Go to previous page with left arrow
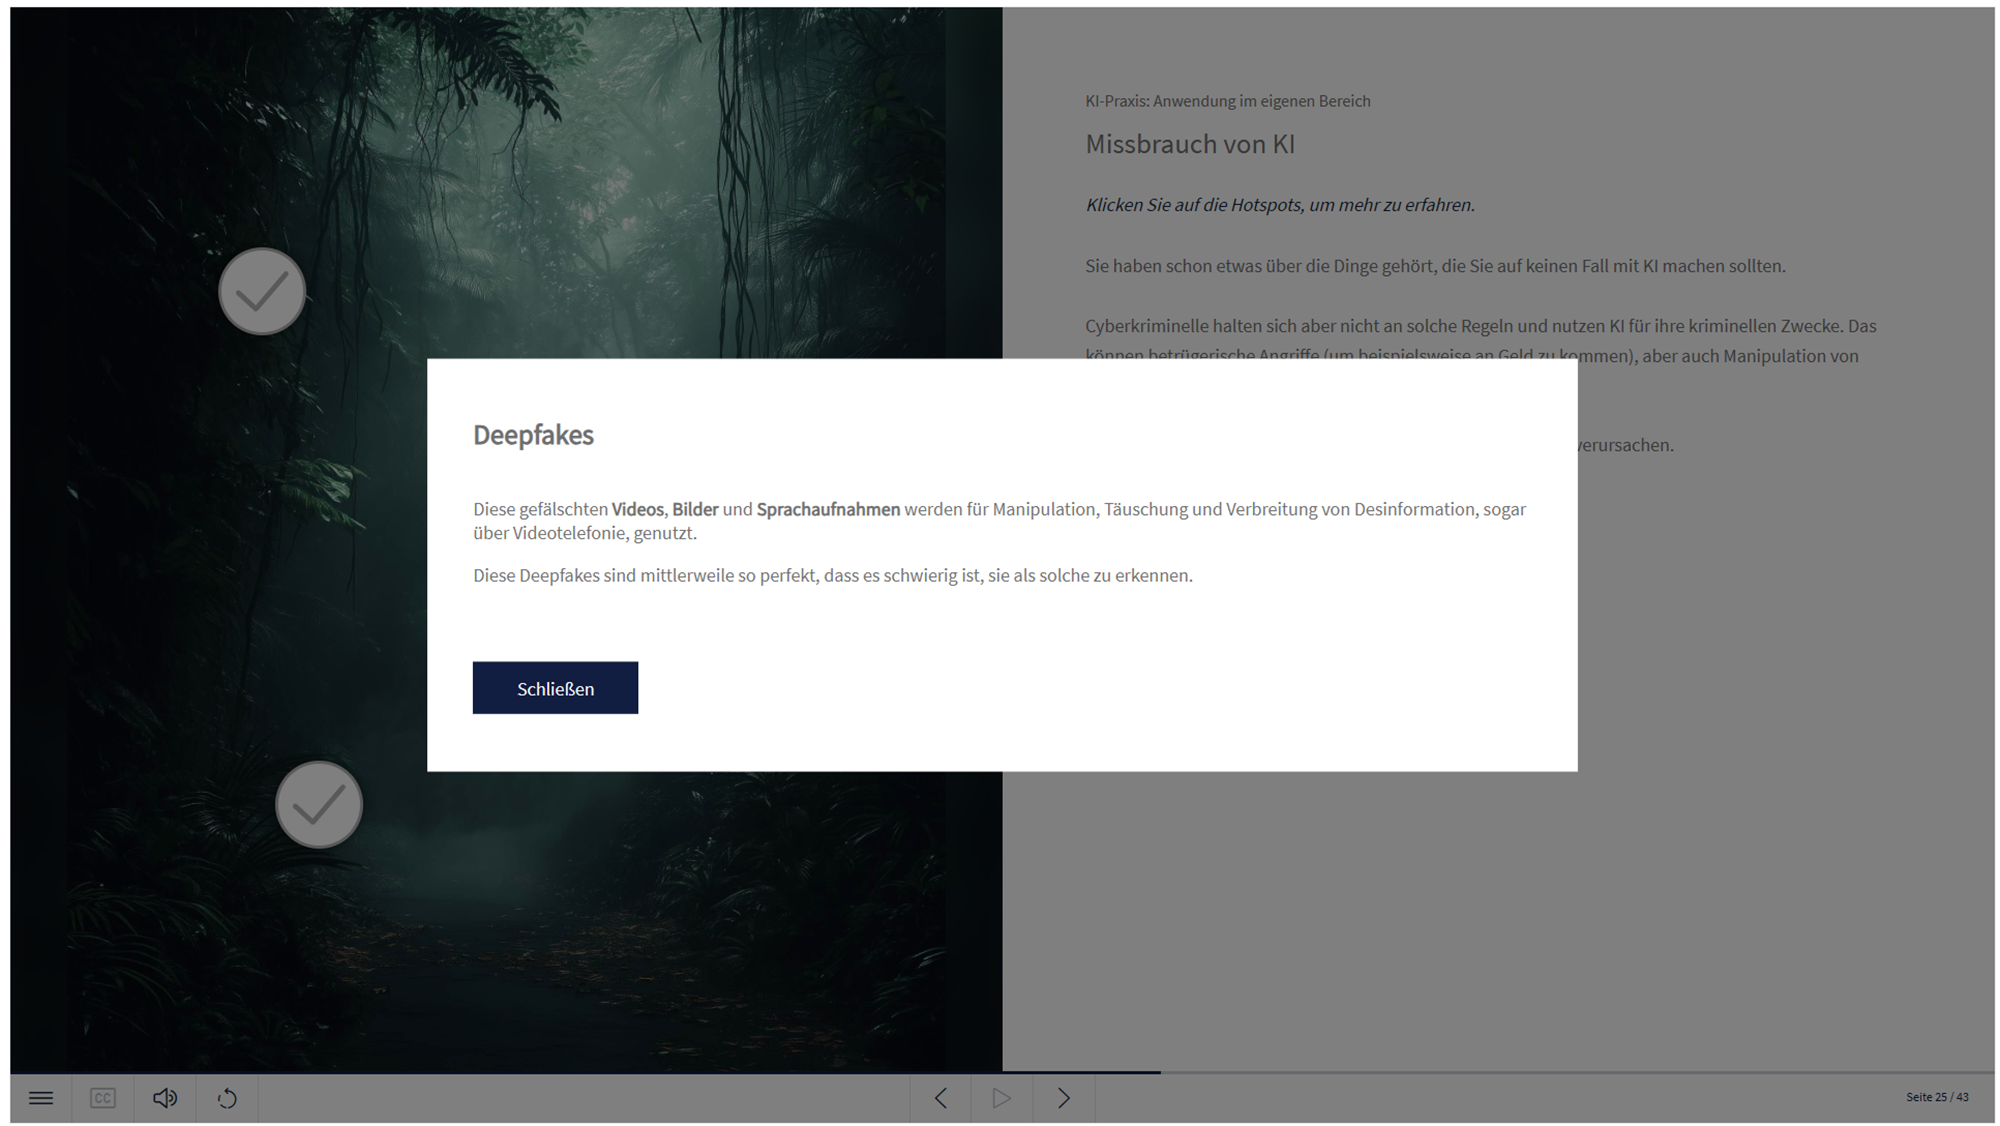The height and width of the screenshot is (1126, 2000). click(940, 1098)
